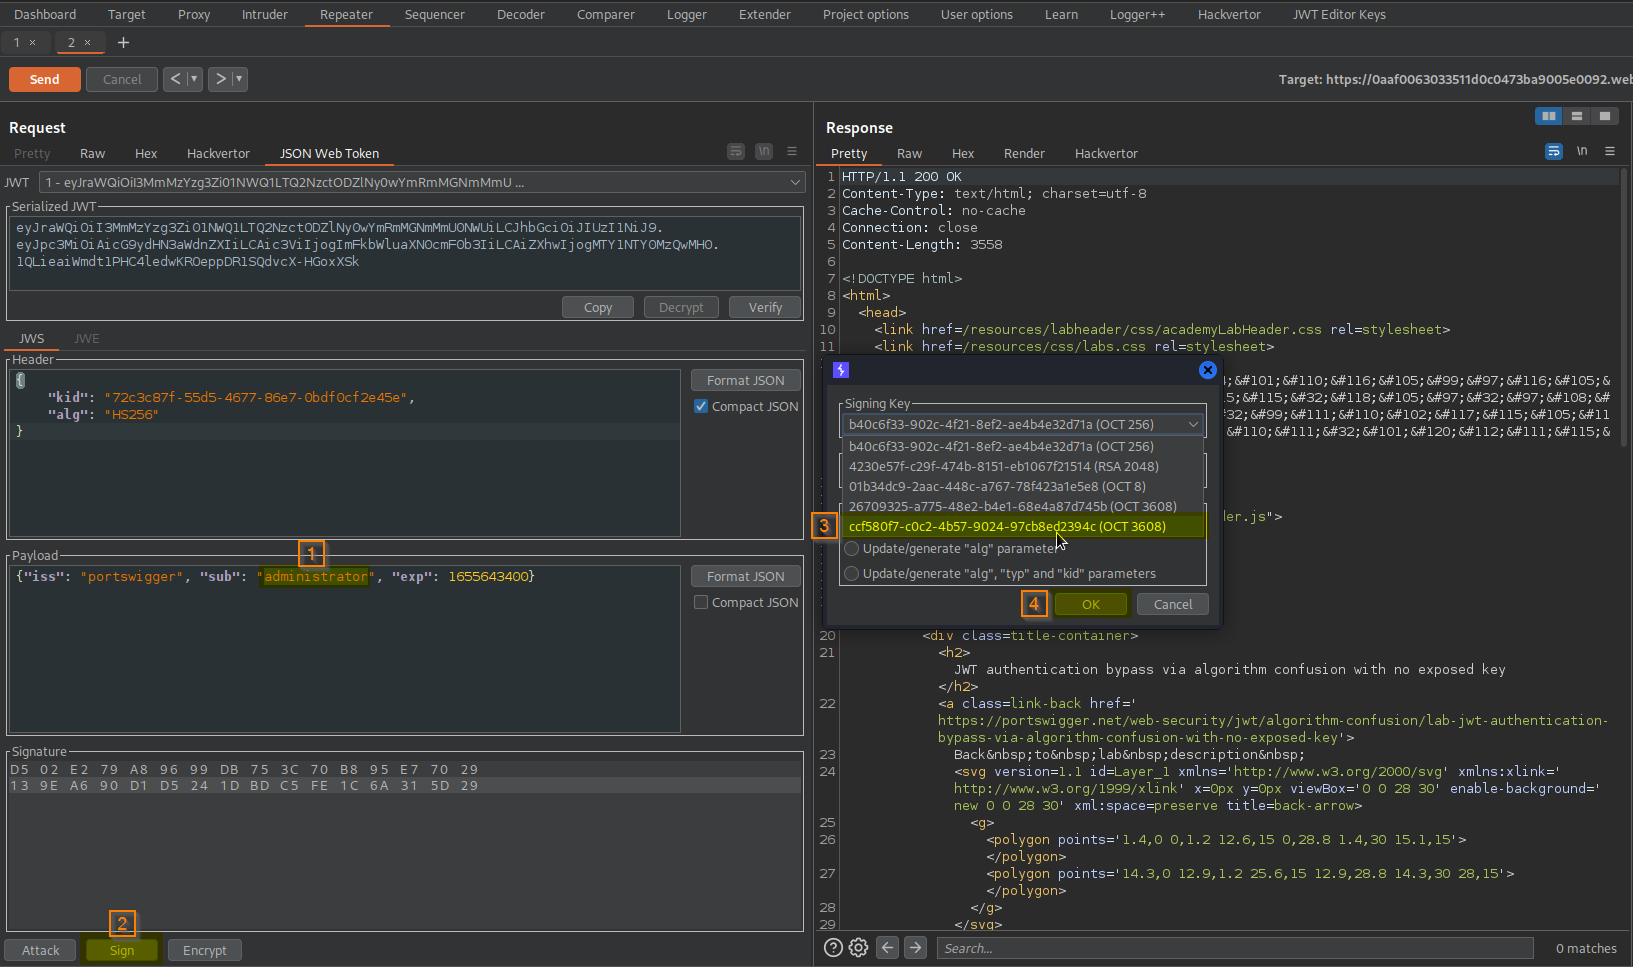Open history dropdown beside the forward arrow
This screenshot has width=1633, height=967.
[239, 79]
